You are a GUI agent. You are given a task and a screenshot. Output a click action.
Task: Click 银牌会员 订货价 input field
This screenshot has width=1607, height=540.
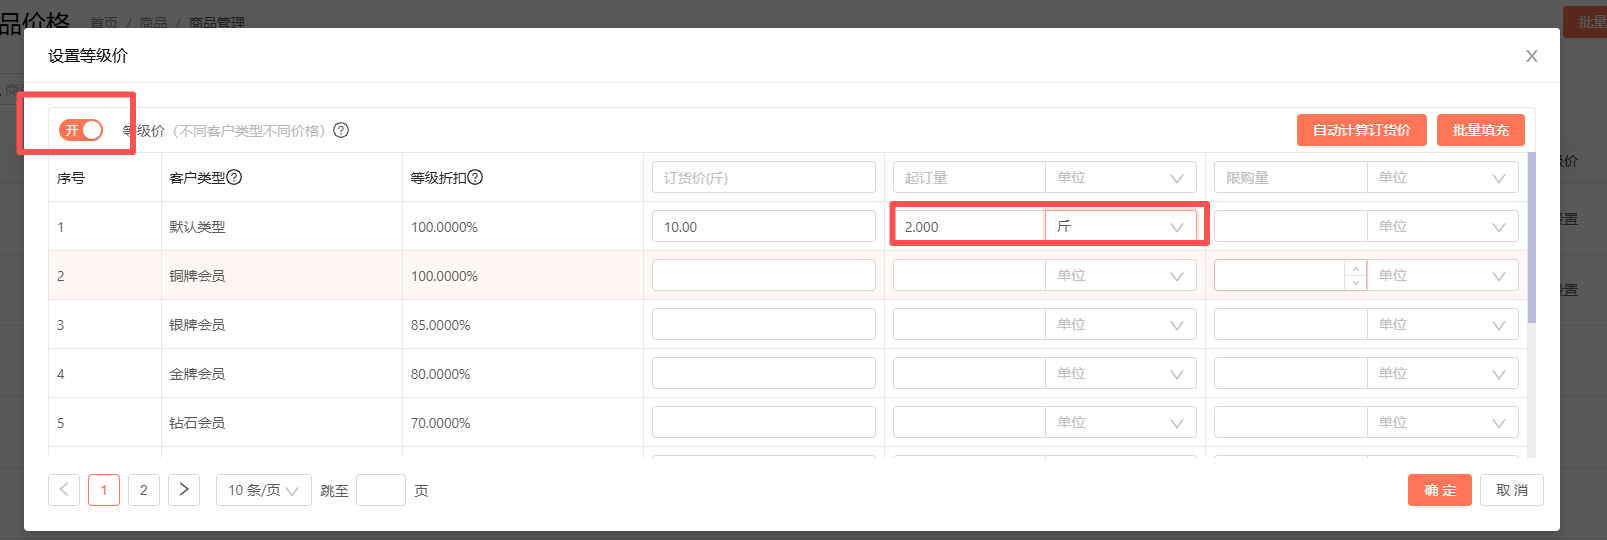[x=764, y=324]
